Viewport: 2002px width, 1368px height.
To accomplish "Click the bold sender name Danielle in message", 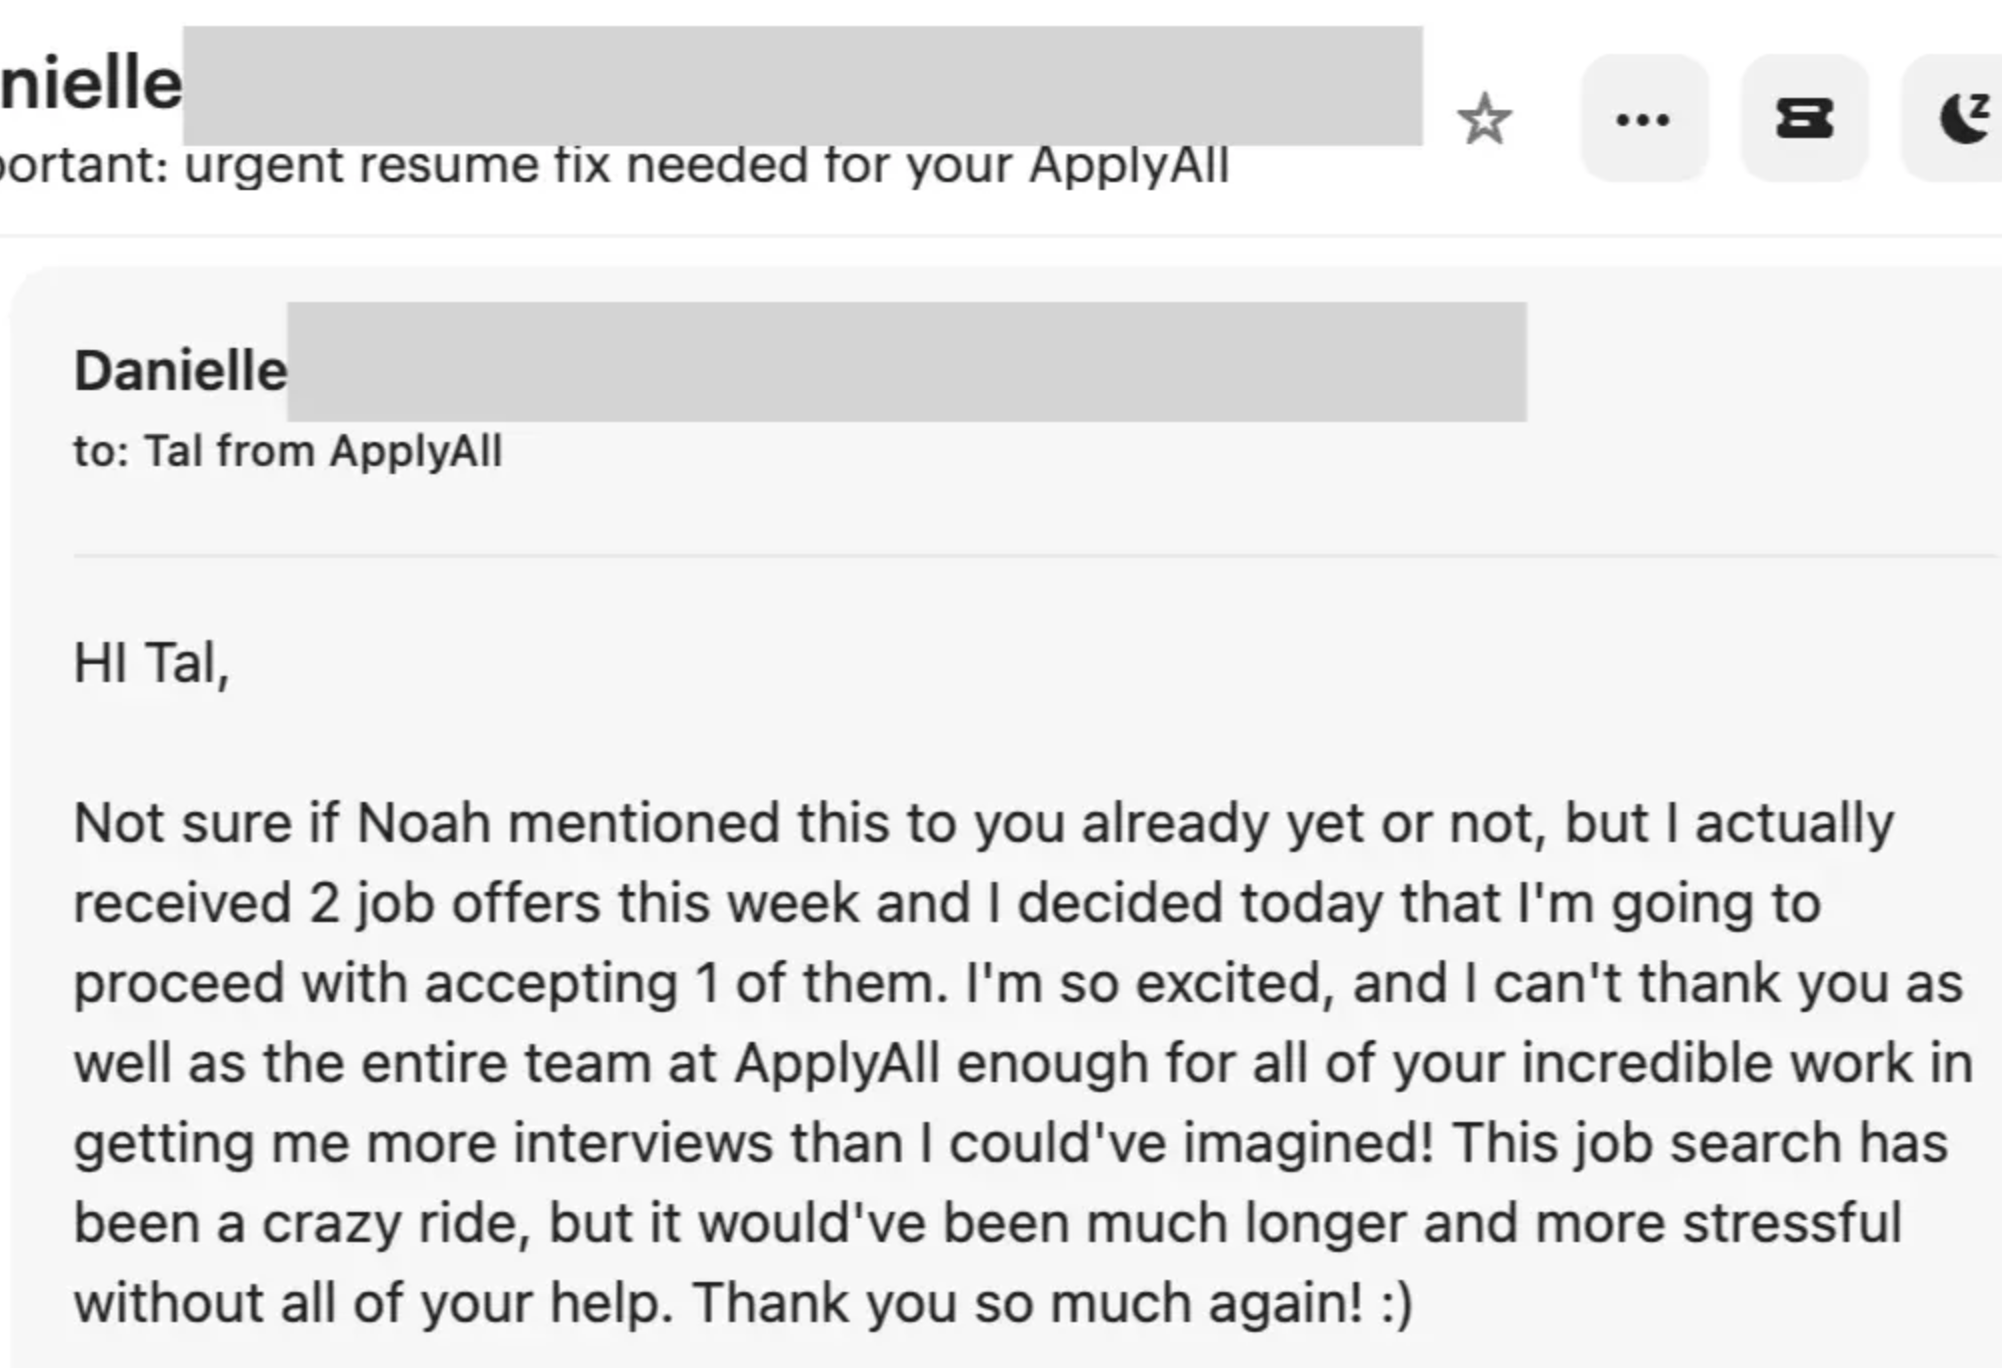I will 181,371.
